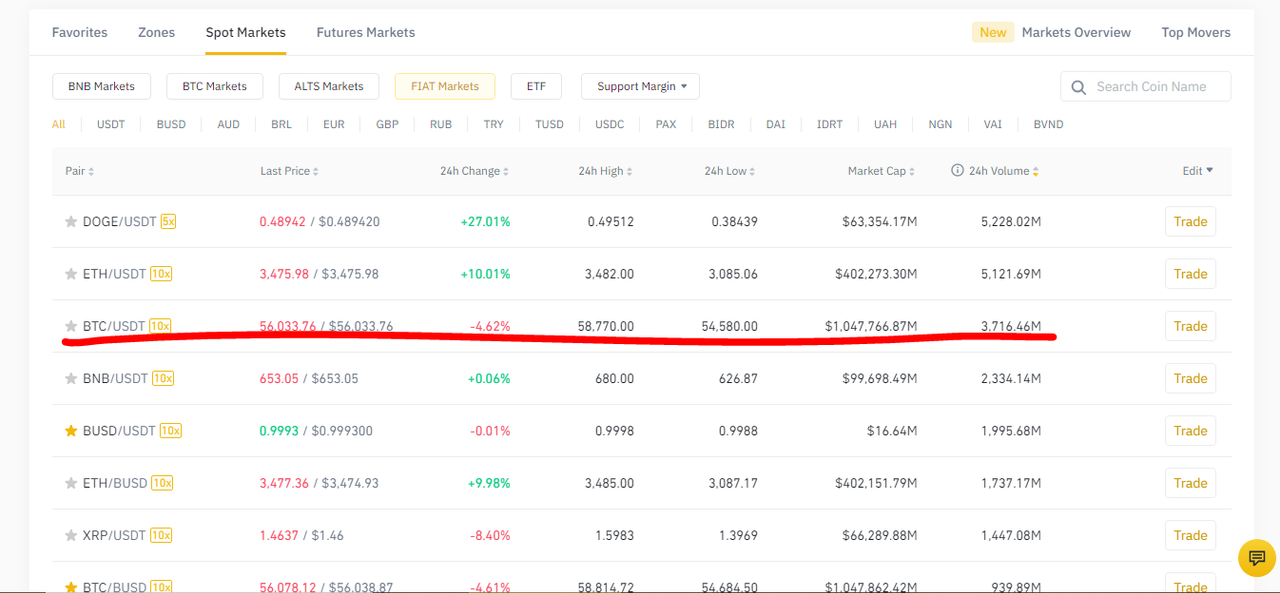Open the Edit columns dropdown
1280x593 pixels.
tap(1197, 171)
